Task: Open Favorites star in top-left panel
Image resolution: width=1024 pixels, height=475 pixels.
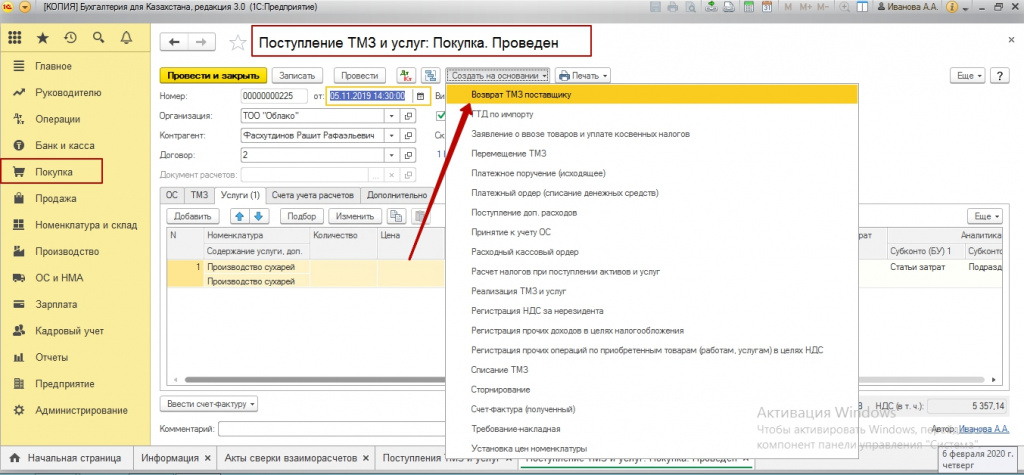Action: (x=42, y=39)
